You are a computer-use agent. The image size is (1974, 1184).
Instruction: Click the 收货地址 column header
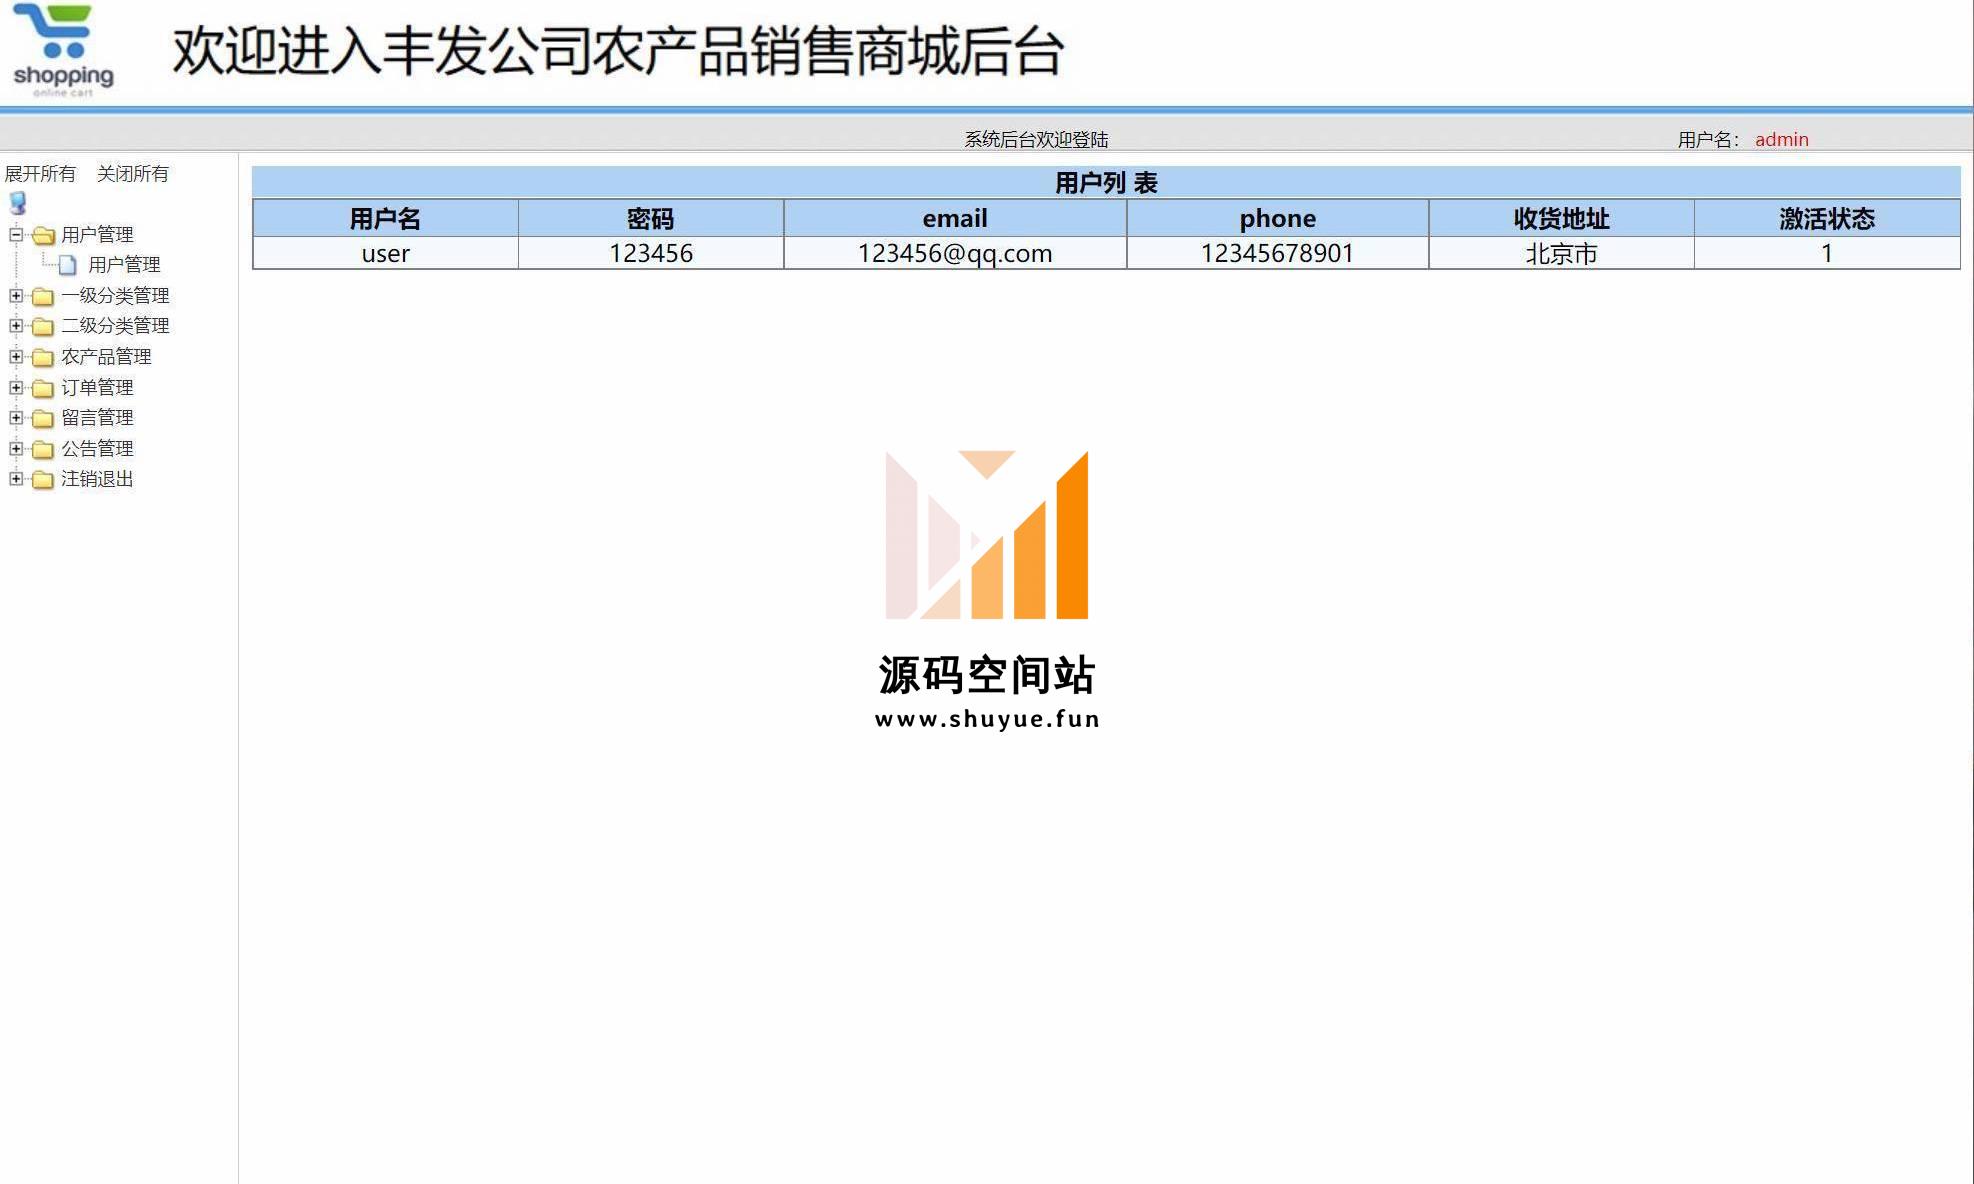[x=1561, y=219]
